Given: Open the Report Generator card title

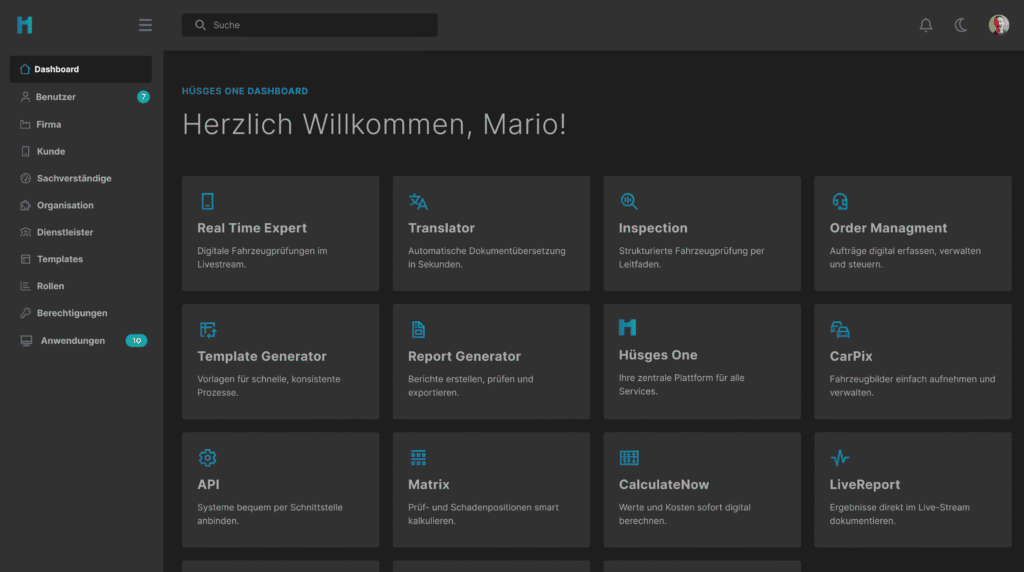Looking at the screenshot, I should pos(464,356).
